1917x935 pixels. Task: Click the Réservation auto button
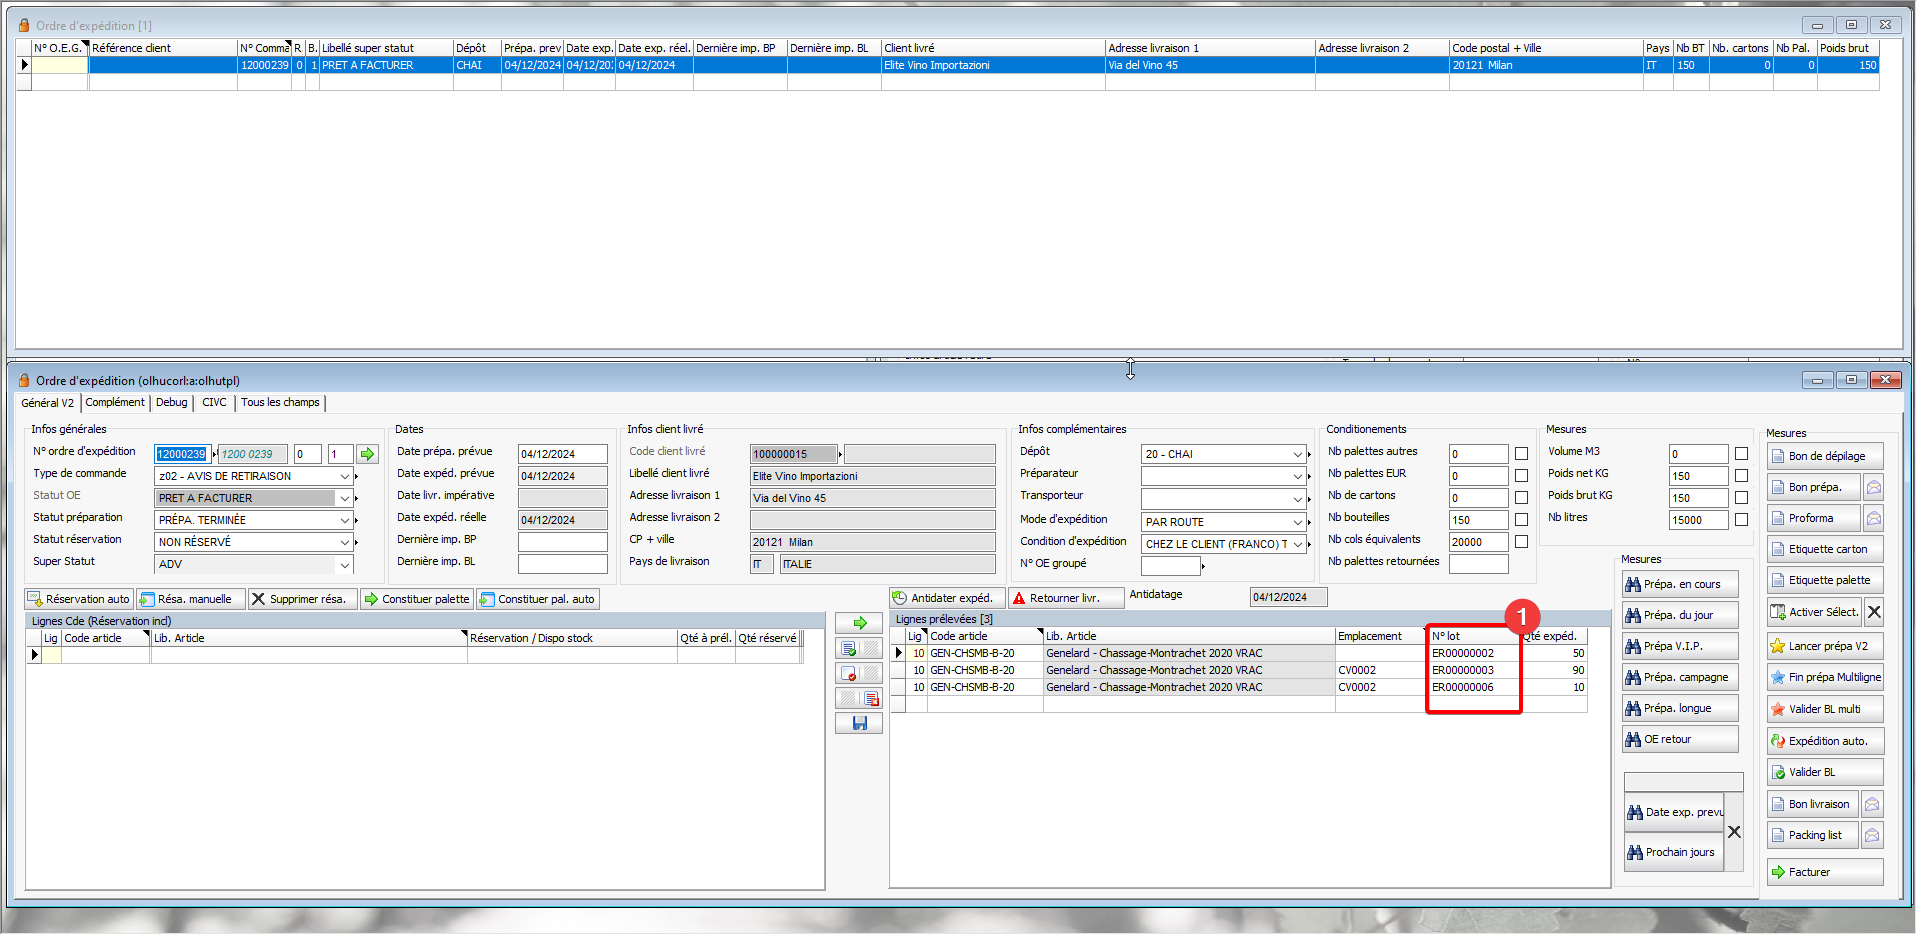(78, 599)
